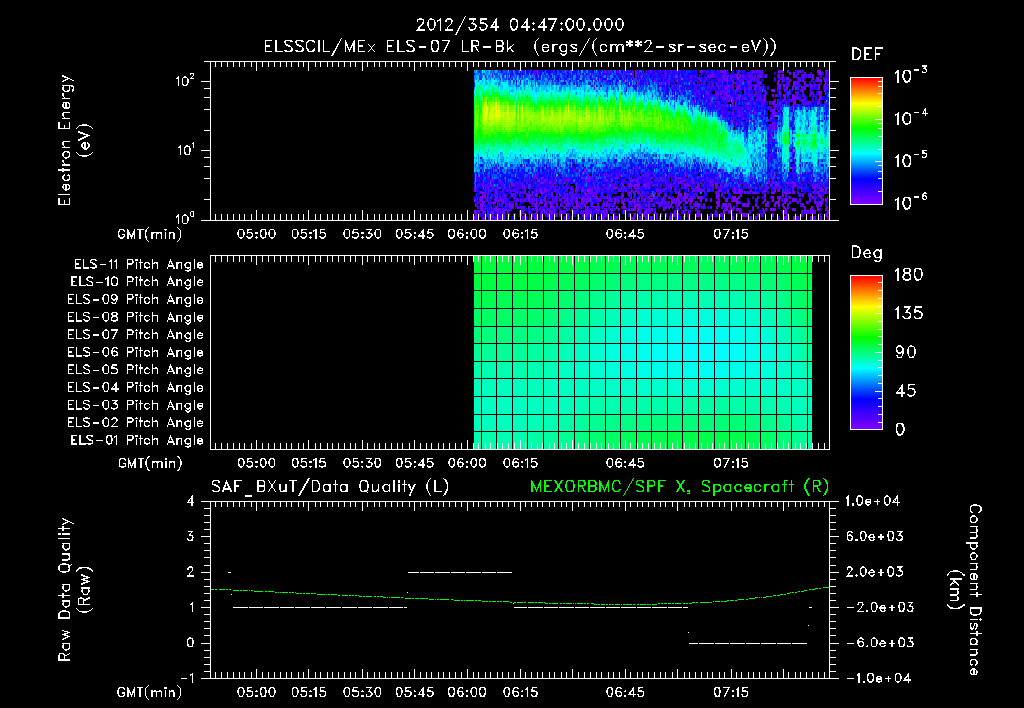The width and height of the screenshot is (1024, 708).
Task: Click the 06:45 tick label under spectrogram
Action: click(x=625, y=234)
